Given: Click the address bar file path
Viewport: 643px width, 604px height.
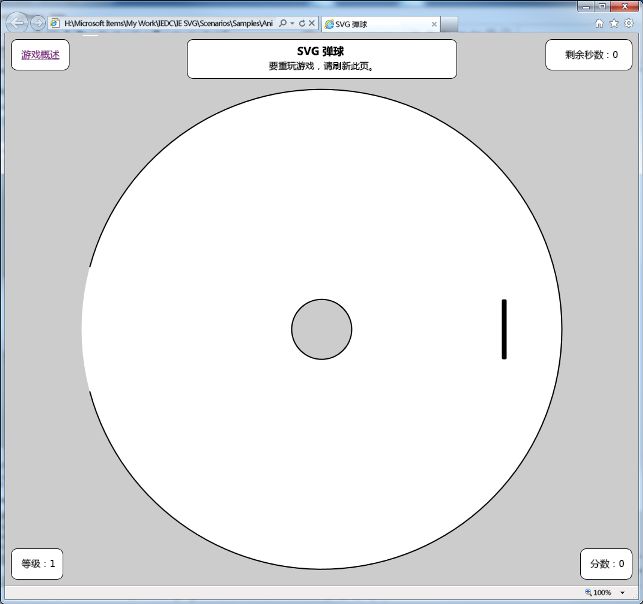Looking at the screenshot, I should pos(168,23).
